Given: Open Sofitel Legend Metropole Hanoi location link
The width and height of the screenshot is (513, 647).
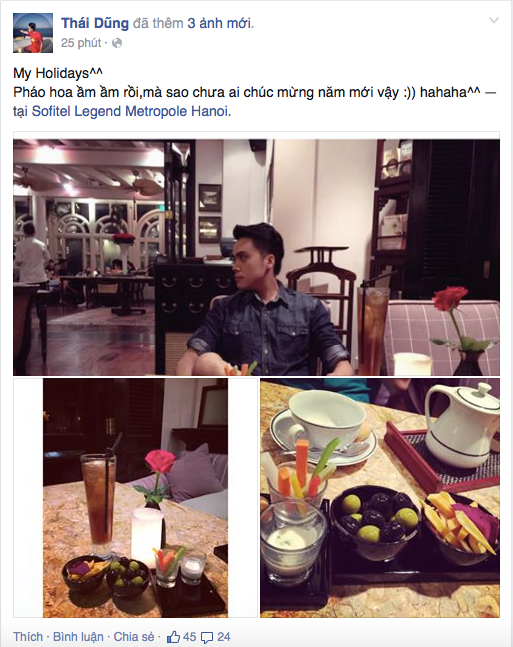Looking at the screenshot, I should (x=130, y=111).
